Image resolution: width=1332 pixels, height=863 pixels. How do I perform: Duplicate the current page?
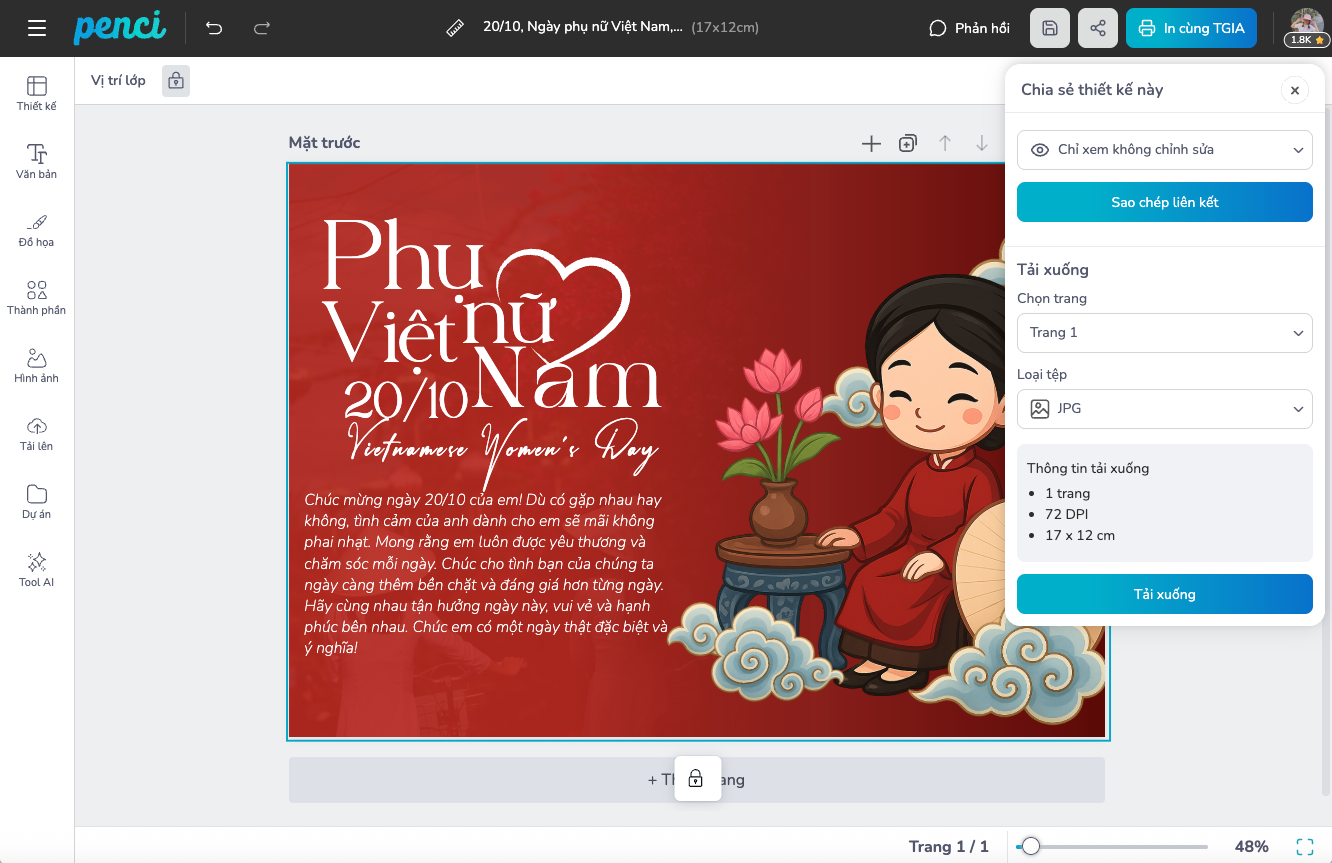pos(907,143)
